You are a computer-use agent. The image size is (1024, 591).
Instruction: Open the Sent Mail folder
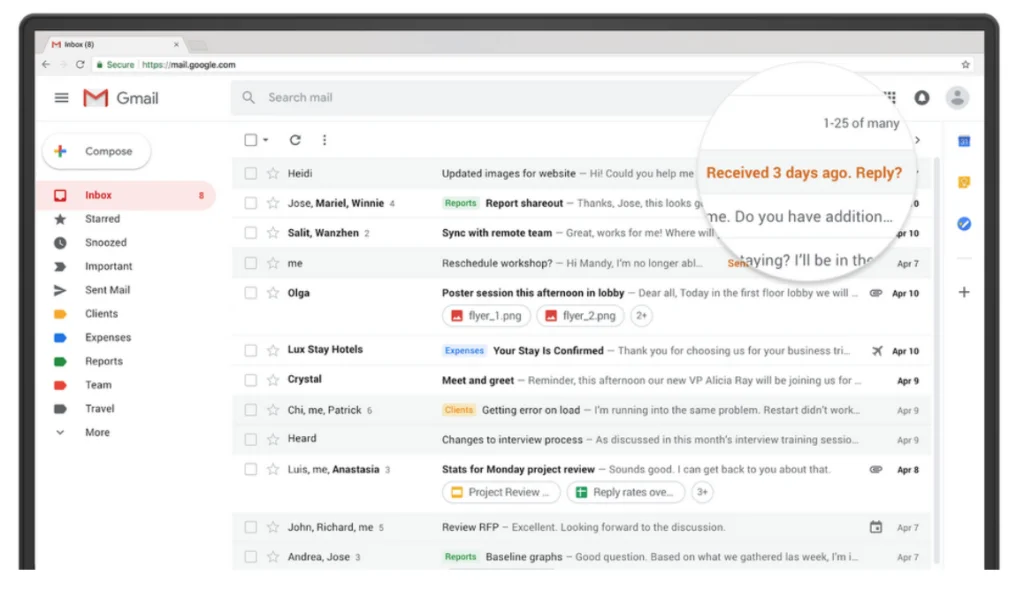(x=107, y=290)
